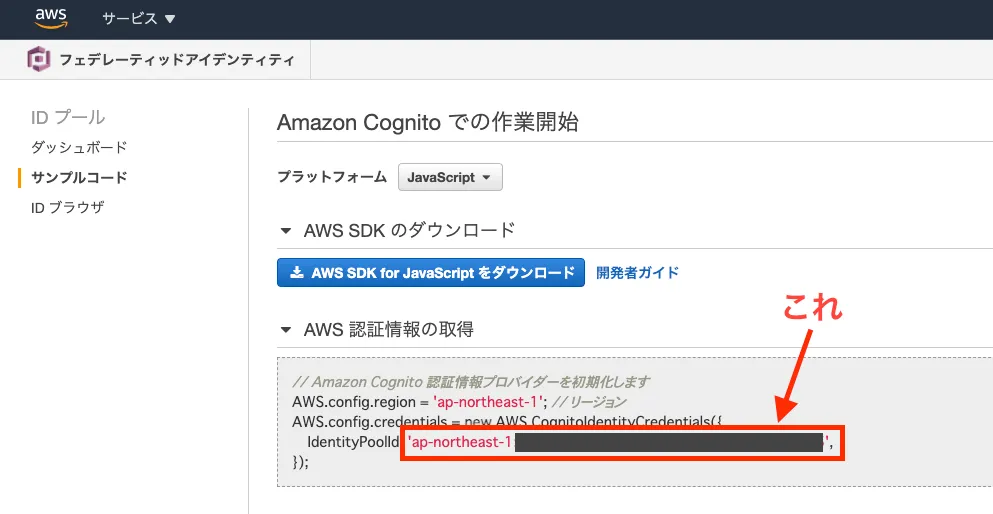Select the フェデレーティッドアイデンティティ tab
Viewport: 993px width, 514px height.
(176, 60)
